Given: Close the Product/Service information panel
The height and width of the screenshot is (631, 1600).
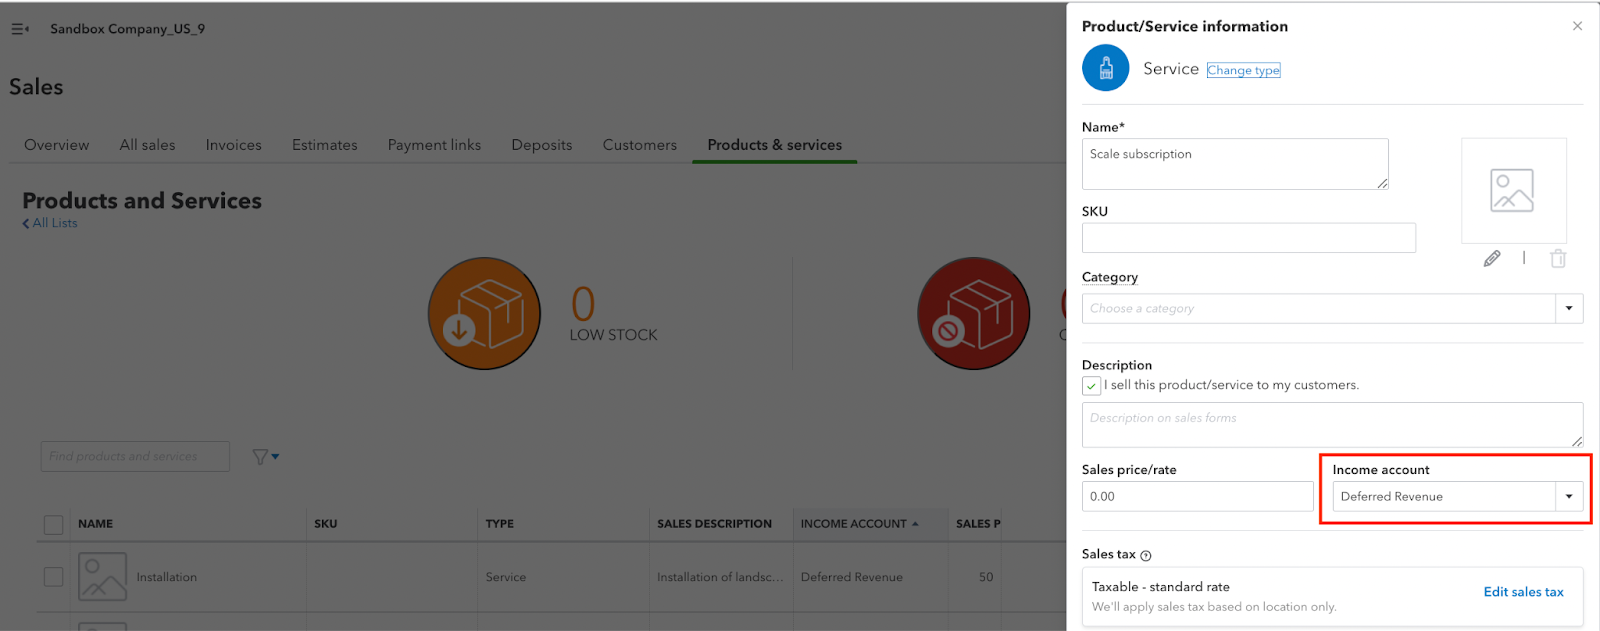Looking at the screenshot, I should [x=1577, y=26].
